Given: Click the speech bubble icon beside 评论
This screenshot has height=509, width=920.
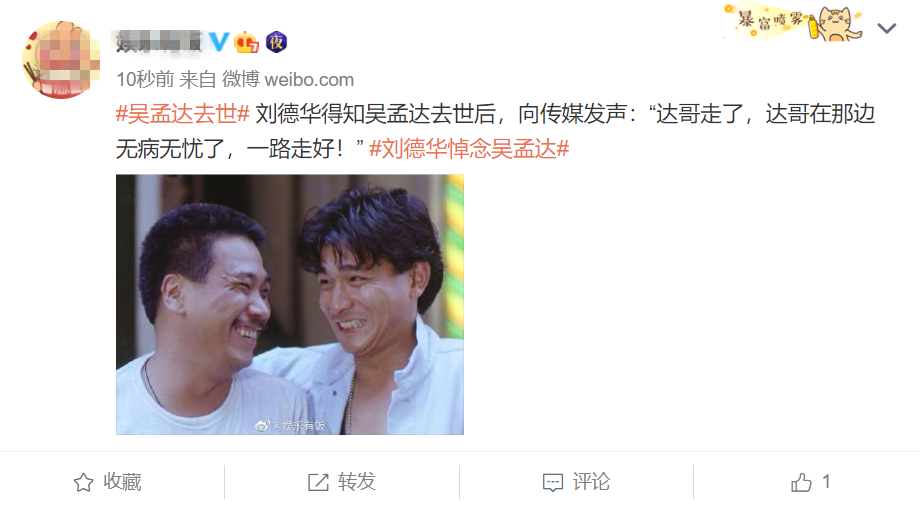Looking at the screenshot, I should point(553,483).
